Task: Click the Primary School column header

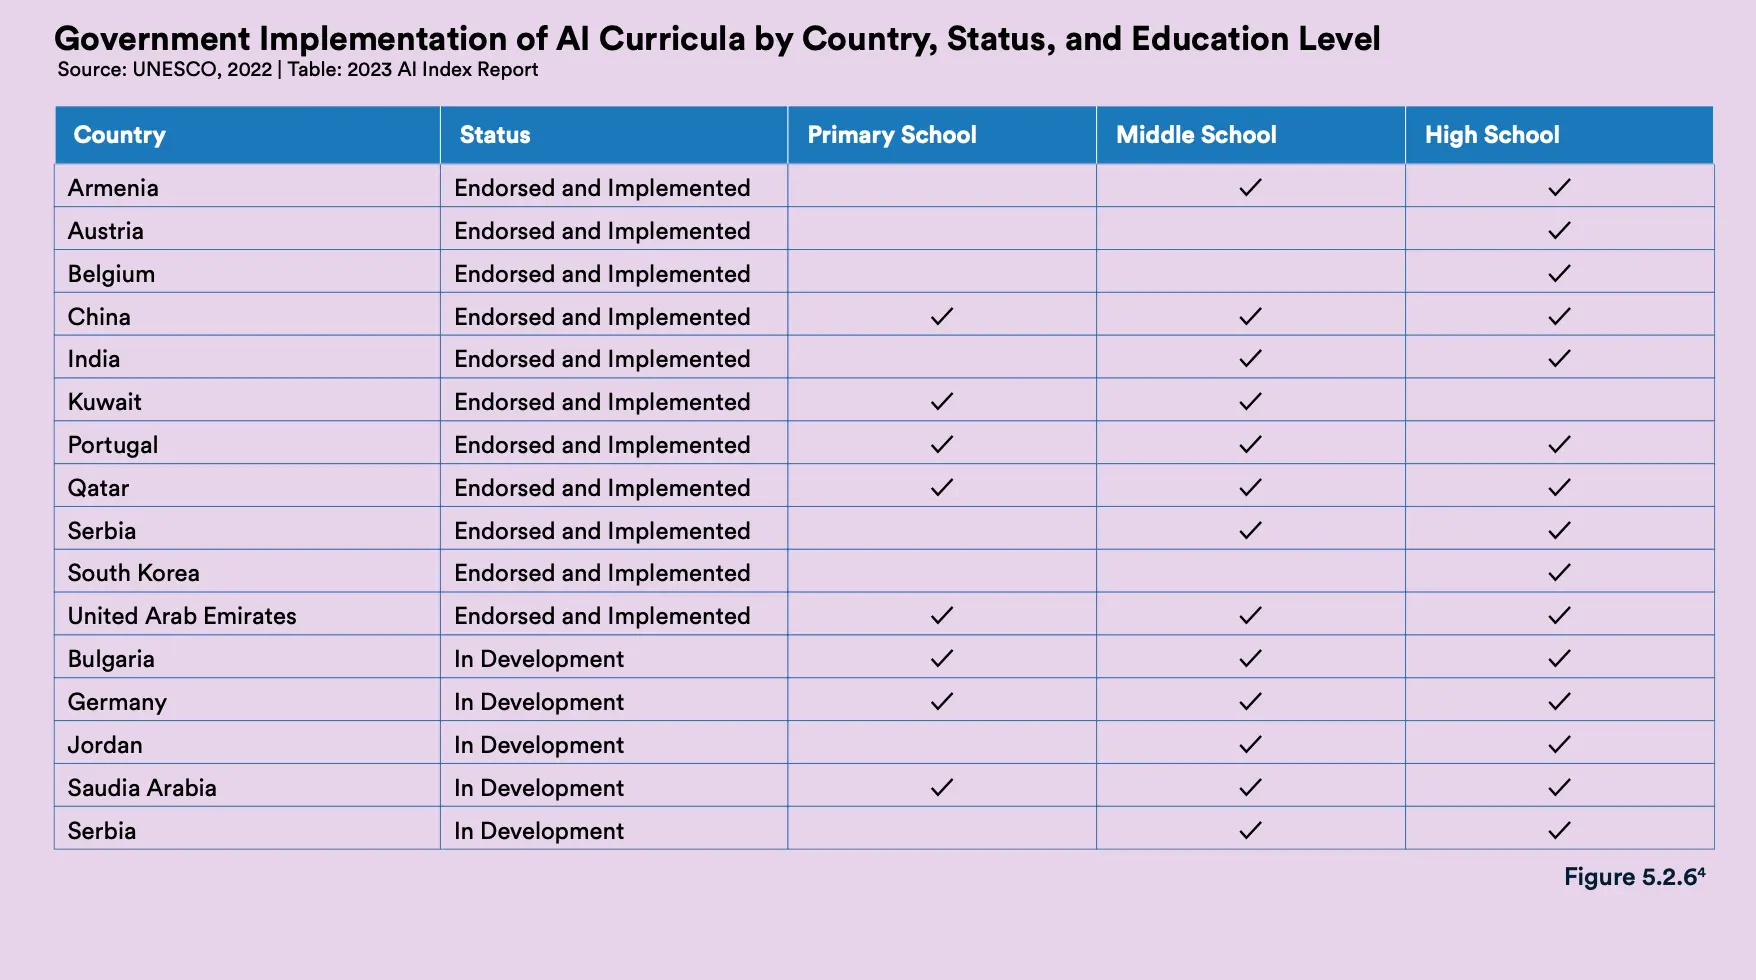Action: 942,135
